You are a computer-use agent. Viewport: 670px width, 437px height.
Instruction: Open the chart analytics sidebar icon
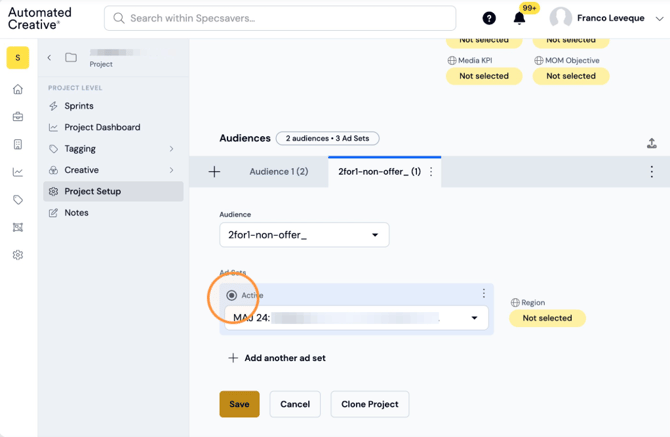point(18,172)
